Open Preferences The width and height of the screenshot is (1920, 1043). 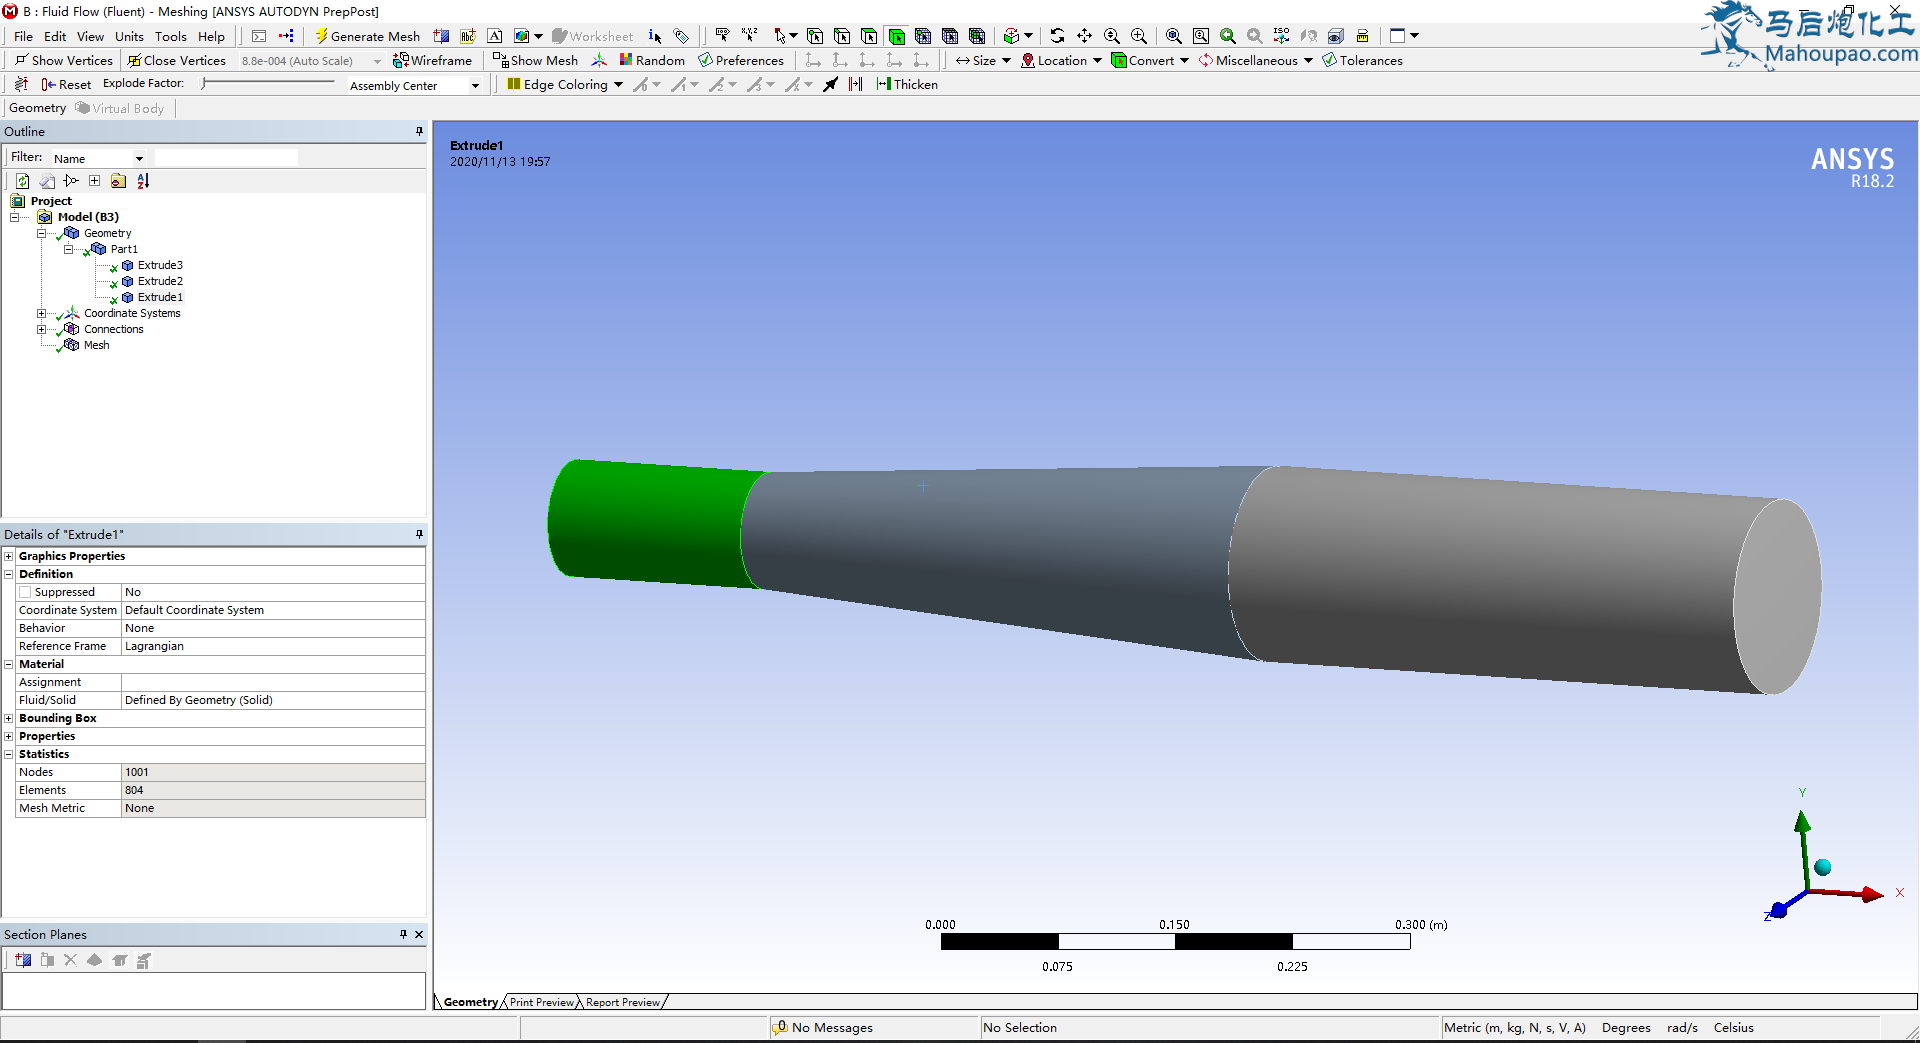tap(741, 60)
